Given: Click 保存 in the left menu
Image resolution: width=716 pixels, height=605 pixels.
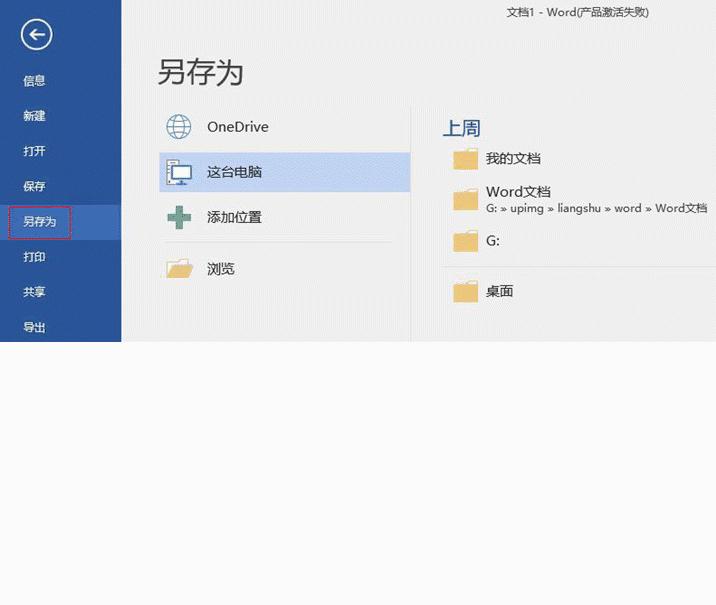Looking at the screenshot, I should (x=34, y=186).
